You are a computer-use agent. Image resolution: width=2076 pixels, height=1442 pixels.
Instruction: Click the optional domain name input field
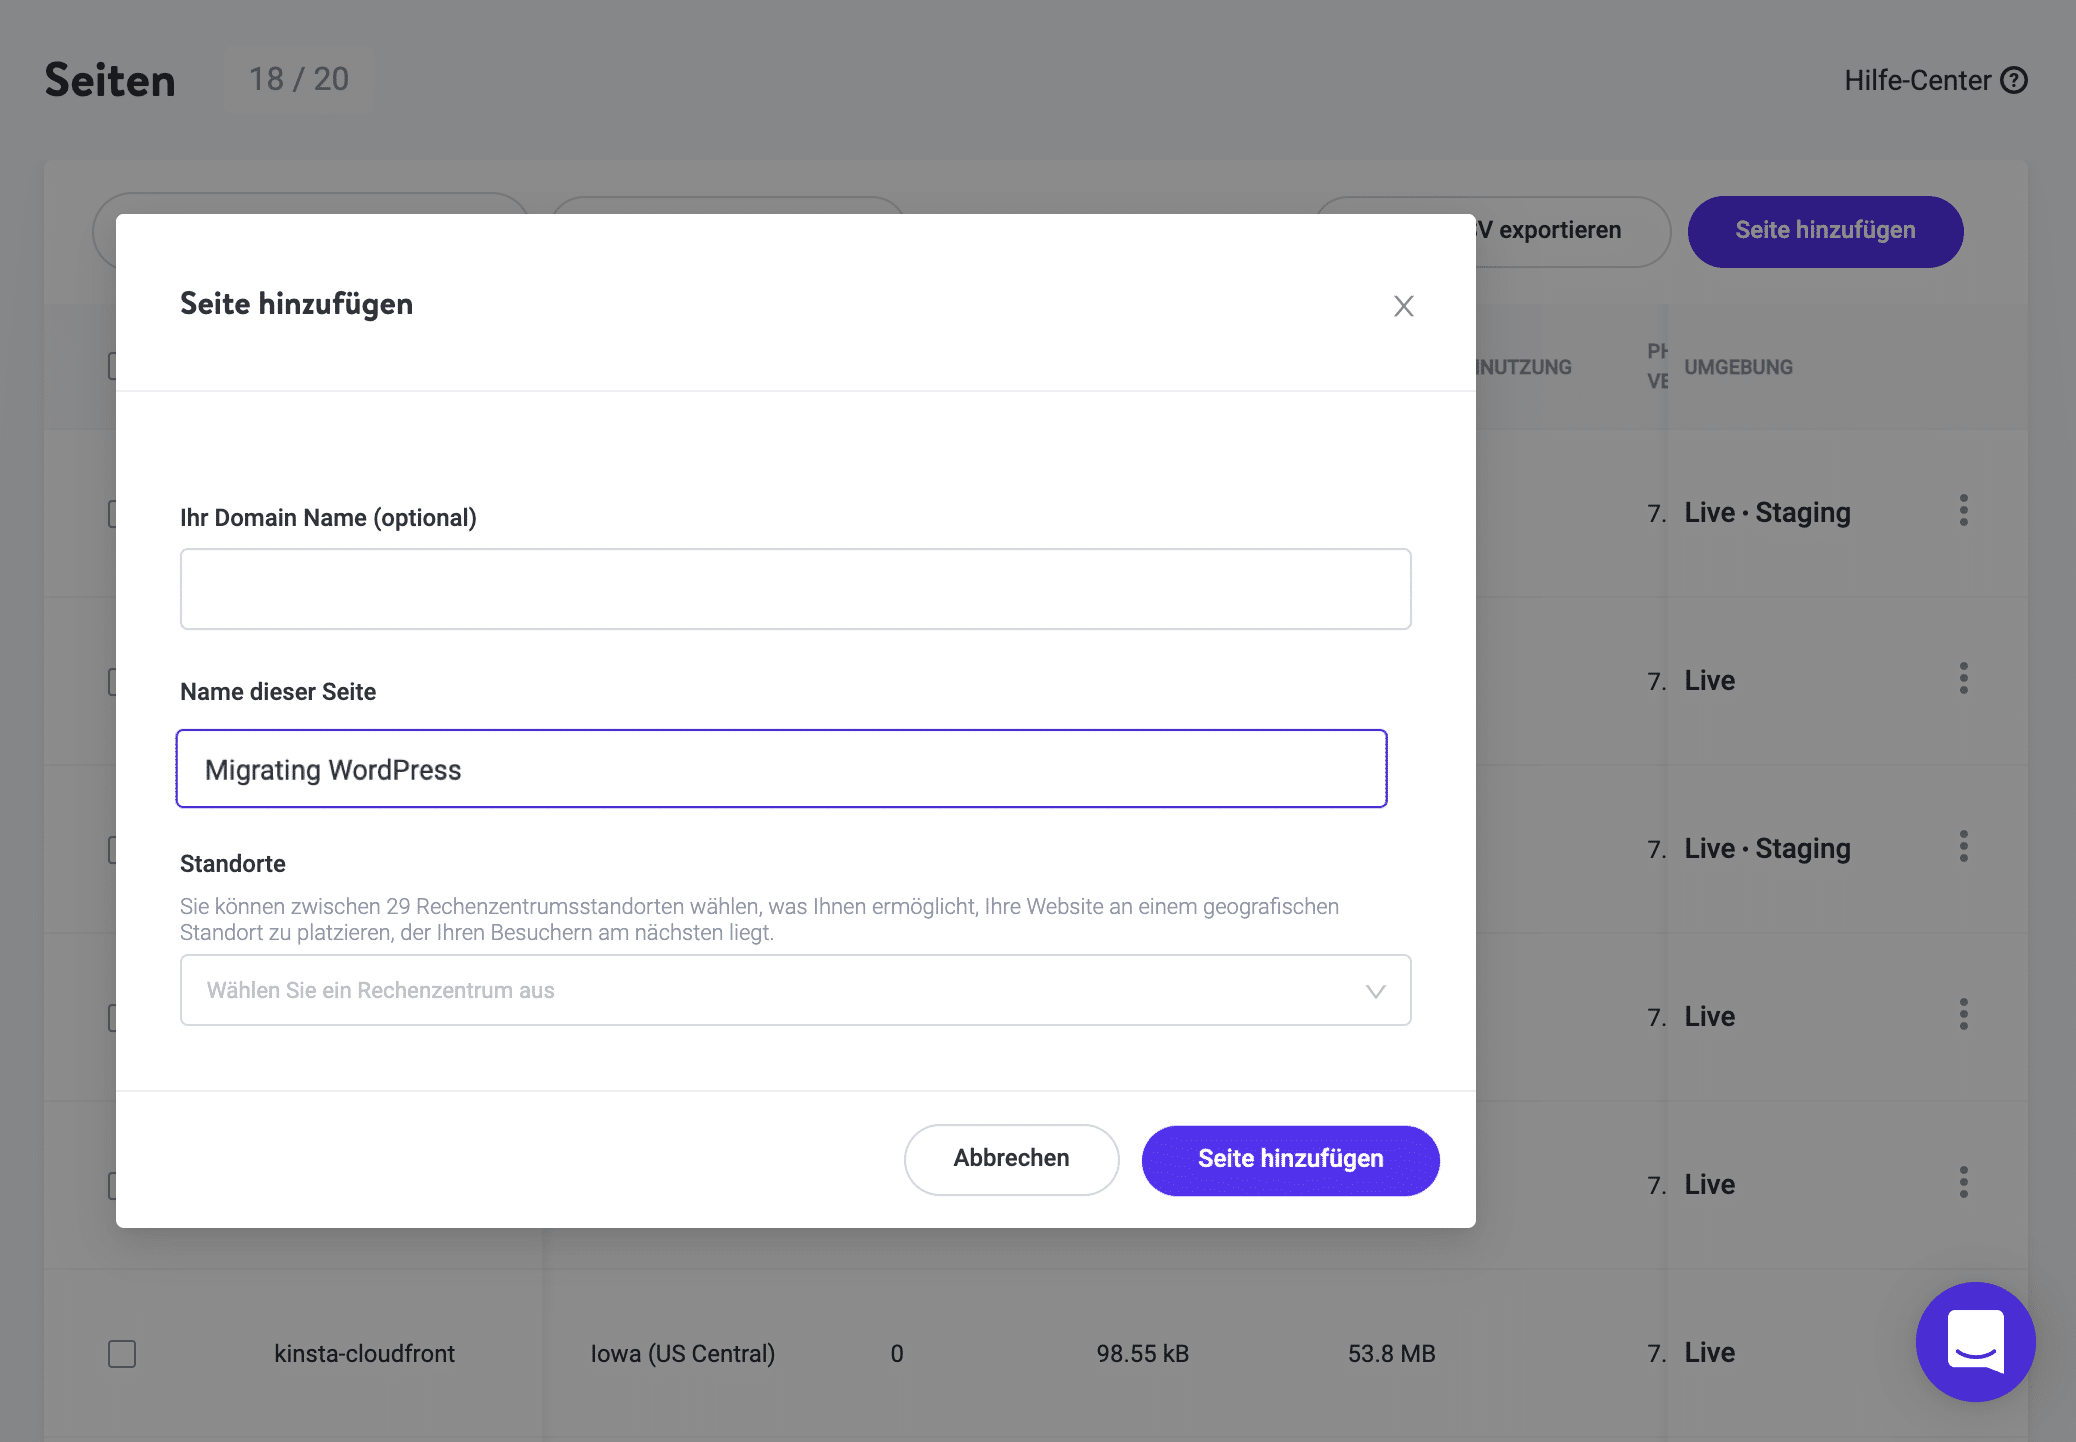click(795, 589)
